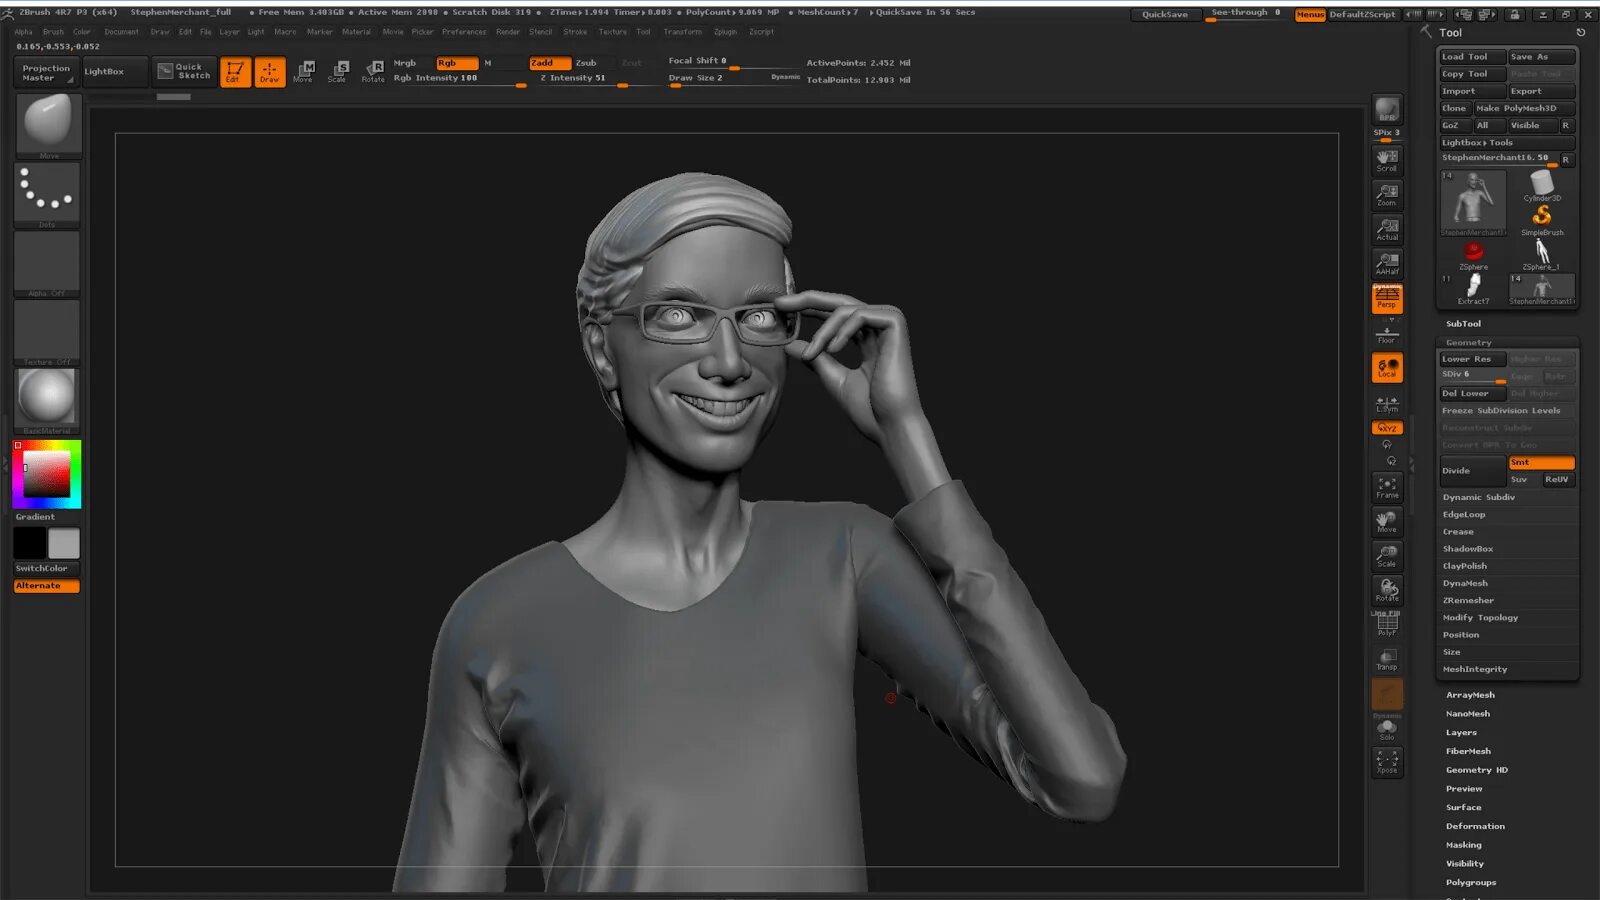Click the Load Tool button
The height and width of the screenshot is (900, 1600).
tap(1472, 57)
